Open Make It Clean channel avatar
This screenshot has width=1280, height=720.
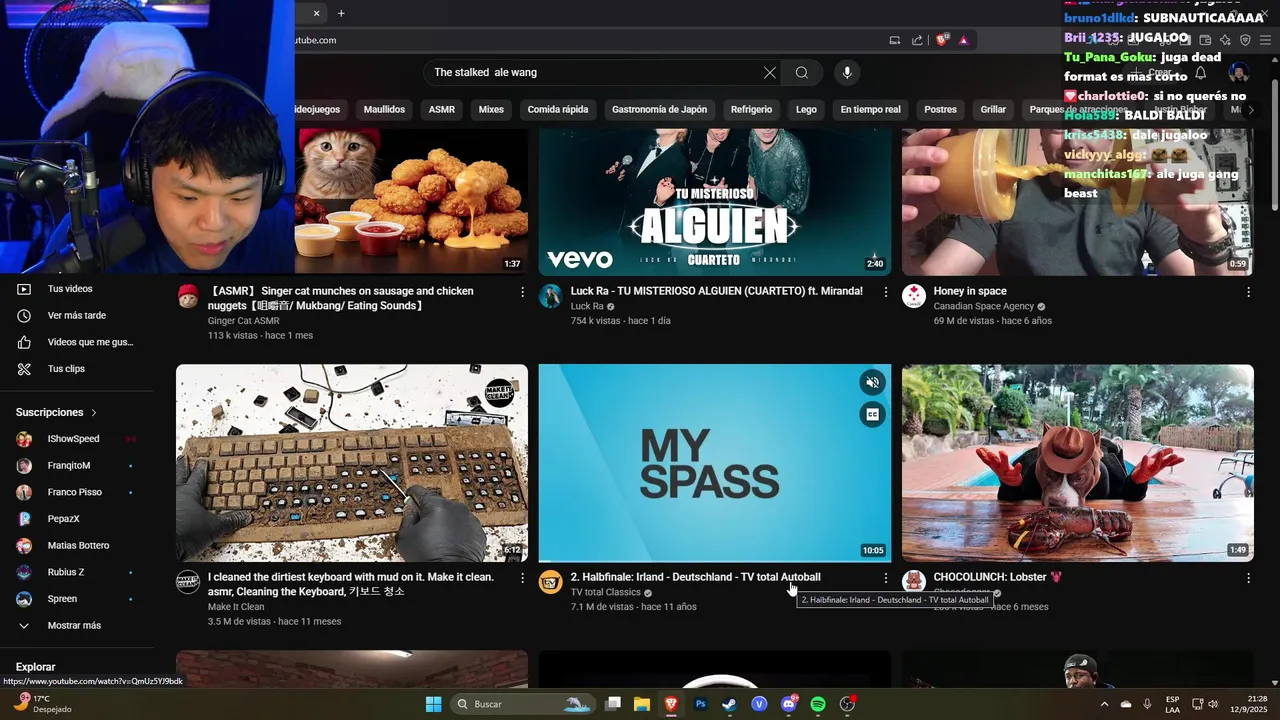(188, 582)
